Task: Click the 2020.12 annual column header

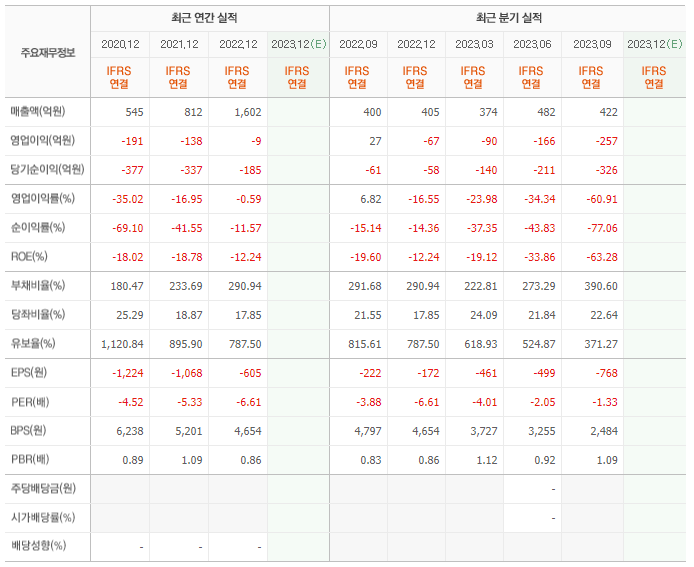Action: [x=120, y=44]
